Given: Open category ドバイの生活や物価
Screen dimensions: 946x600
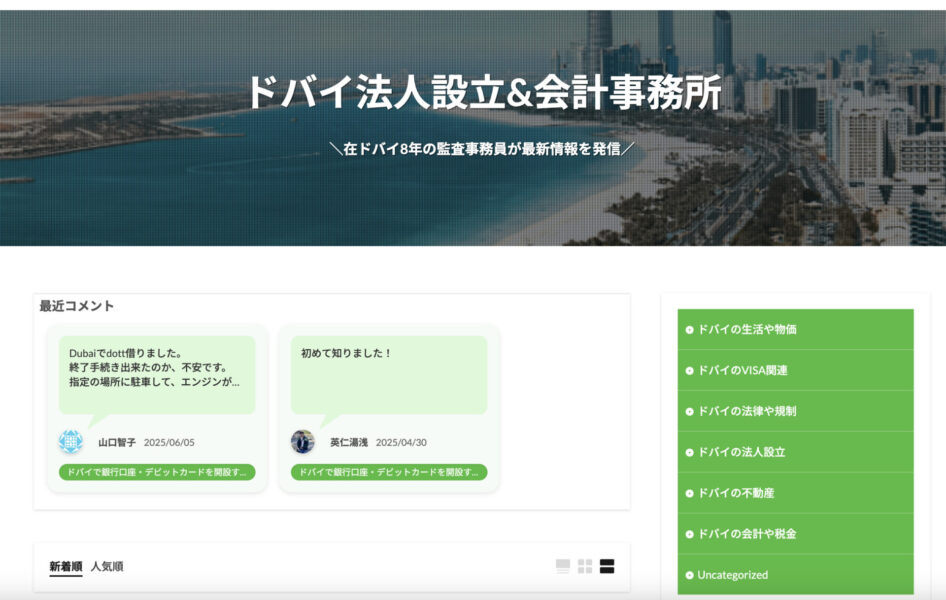Looking at the screenshot, I should pos(795,329).
